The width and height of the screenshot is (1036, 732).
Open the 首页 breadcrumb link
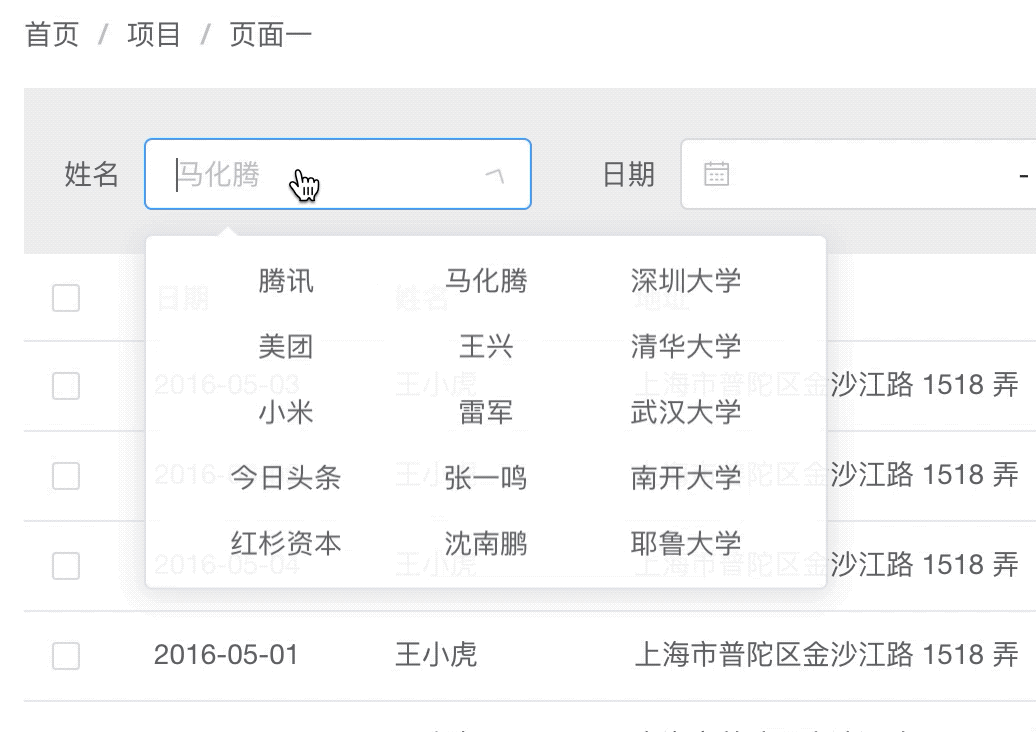click(x=51, y=33)
